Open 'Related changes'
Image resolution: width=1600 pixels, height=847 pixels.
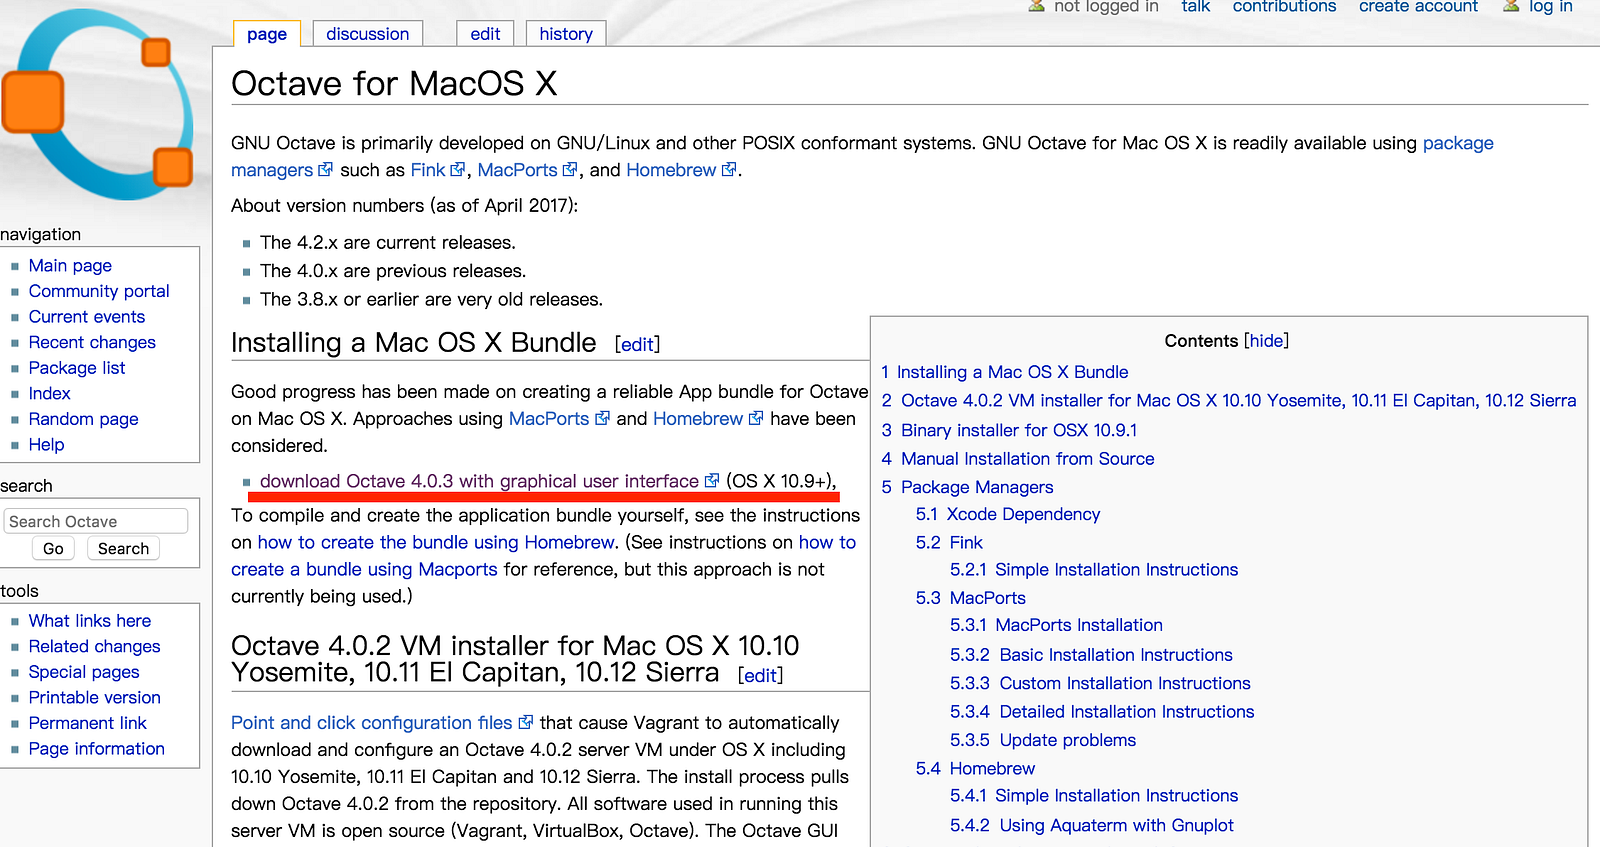[94, 646]
